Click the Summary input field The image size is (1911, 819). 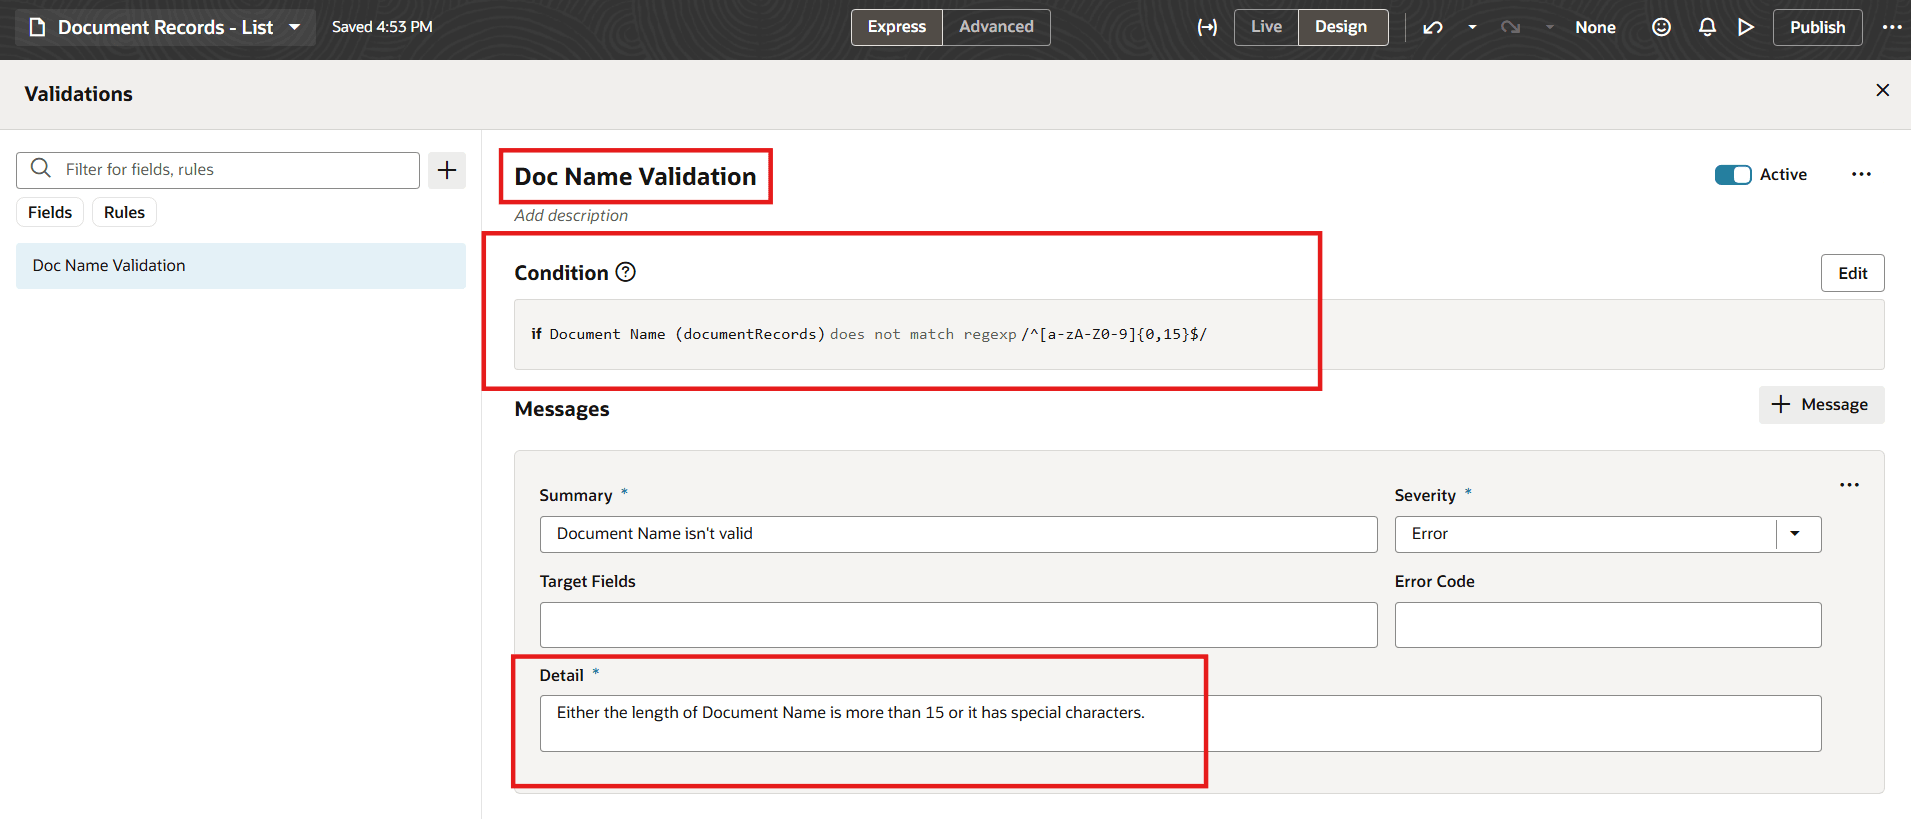(x=958, y=534)
